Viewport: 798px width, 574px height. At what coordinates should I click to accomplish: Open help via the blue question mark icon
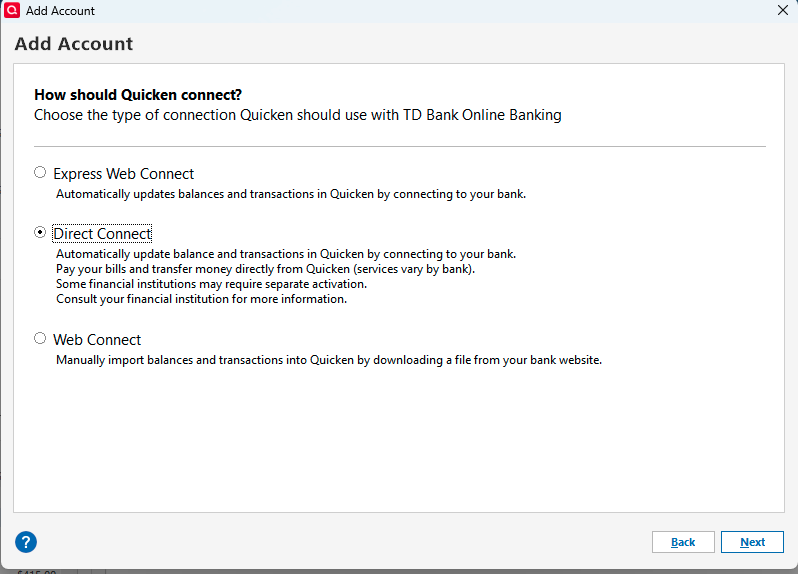[x=26, y=542]
